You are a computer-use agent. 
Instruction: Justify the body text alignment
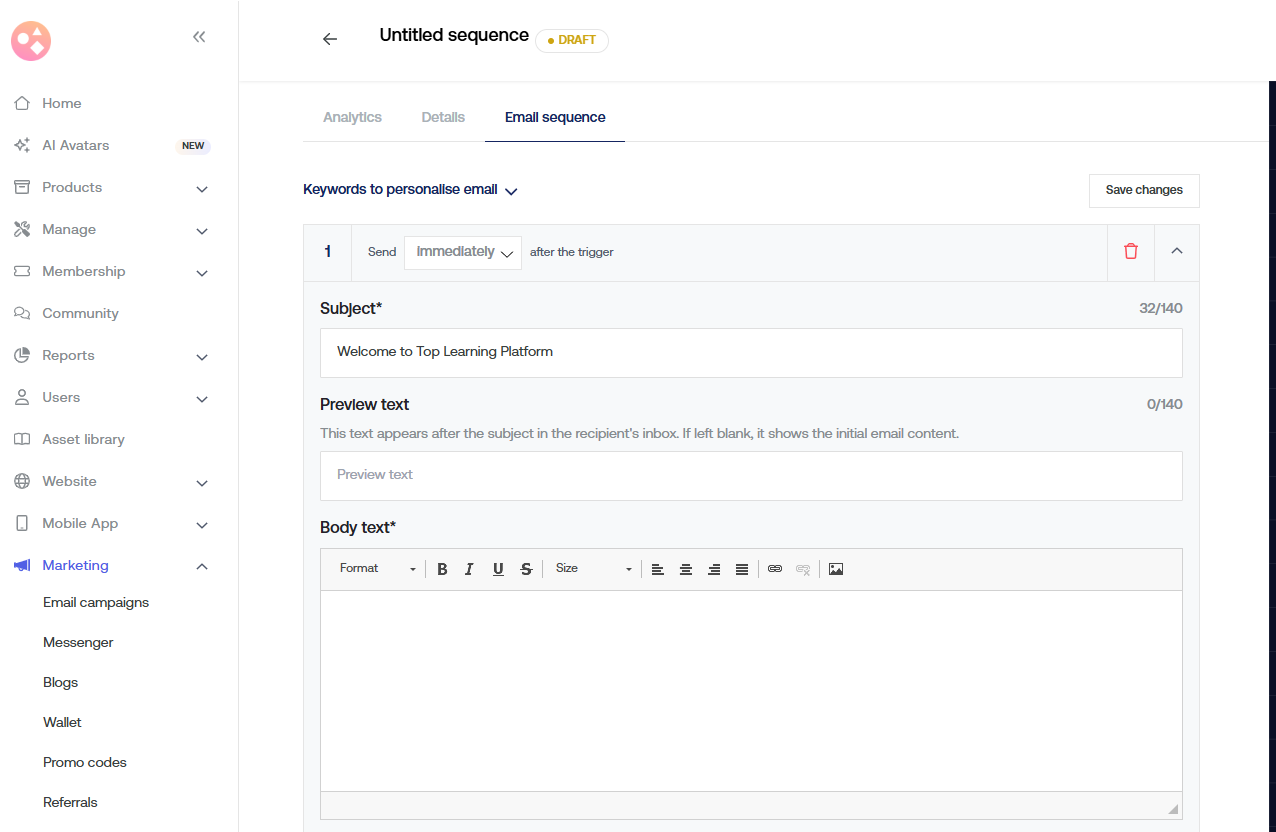742,569
